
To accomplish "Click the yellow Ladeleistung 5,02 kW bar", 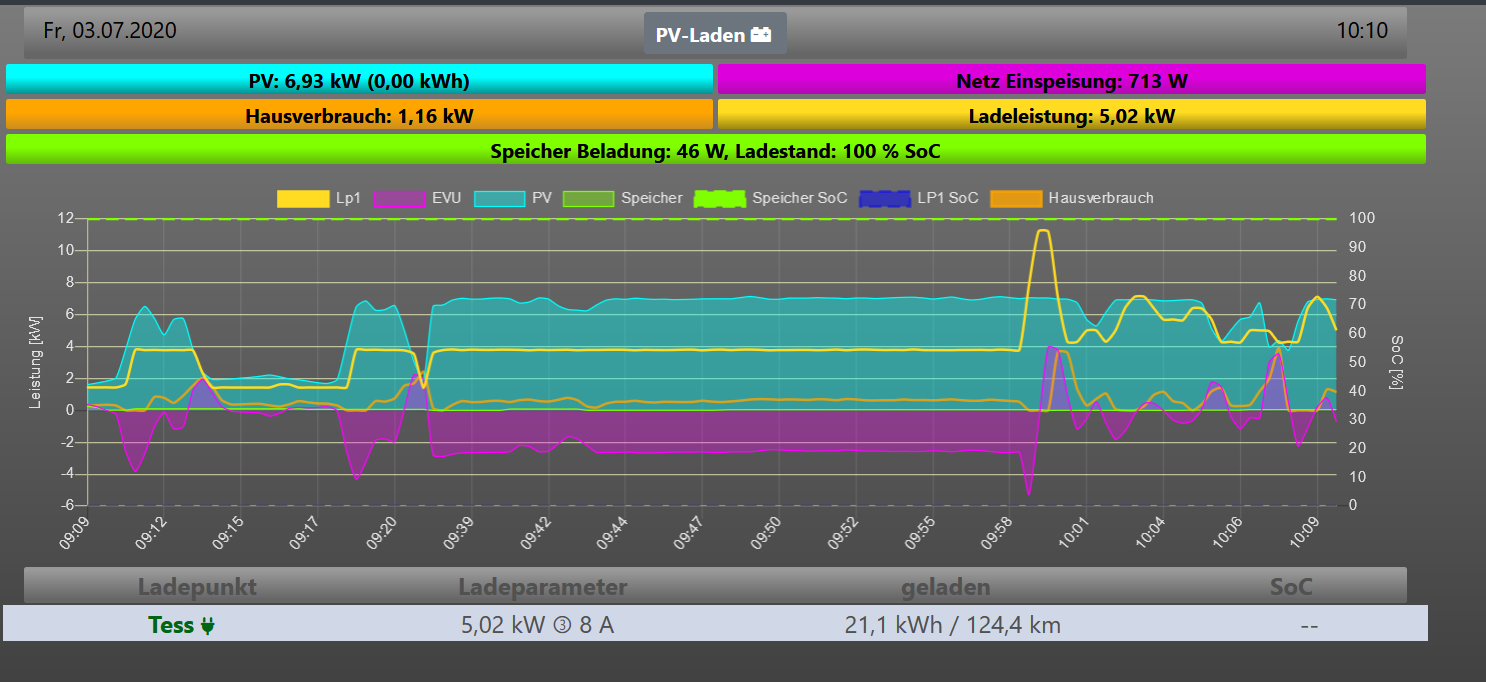I will (1071, 116).
